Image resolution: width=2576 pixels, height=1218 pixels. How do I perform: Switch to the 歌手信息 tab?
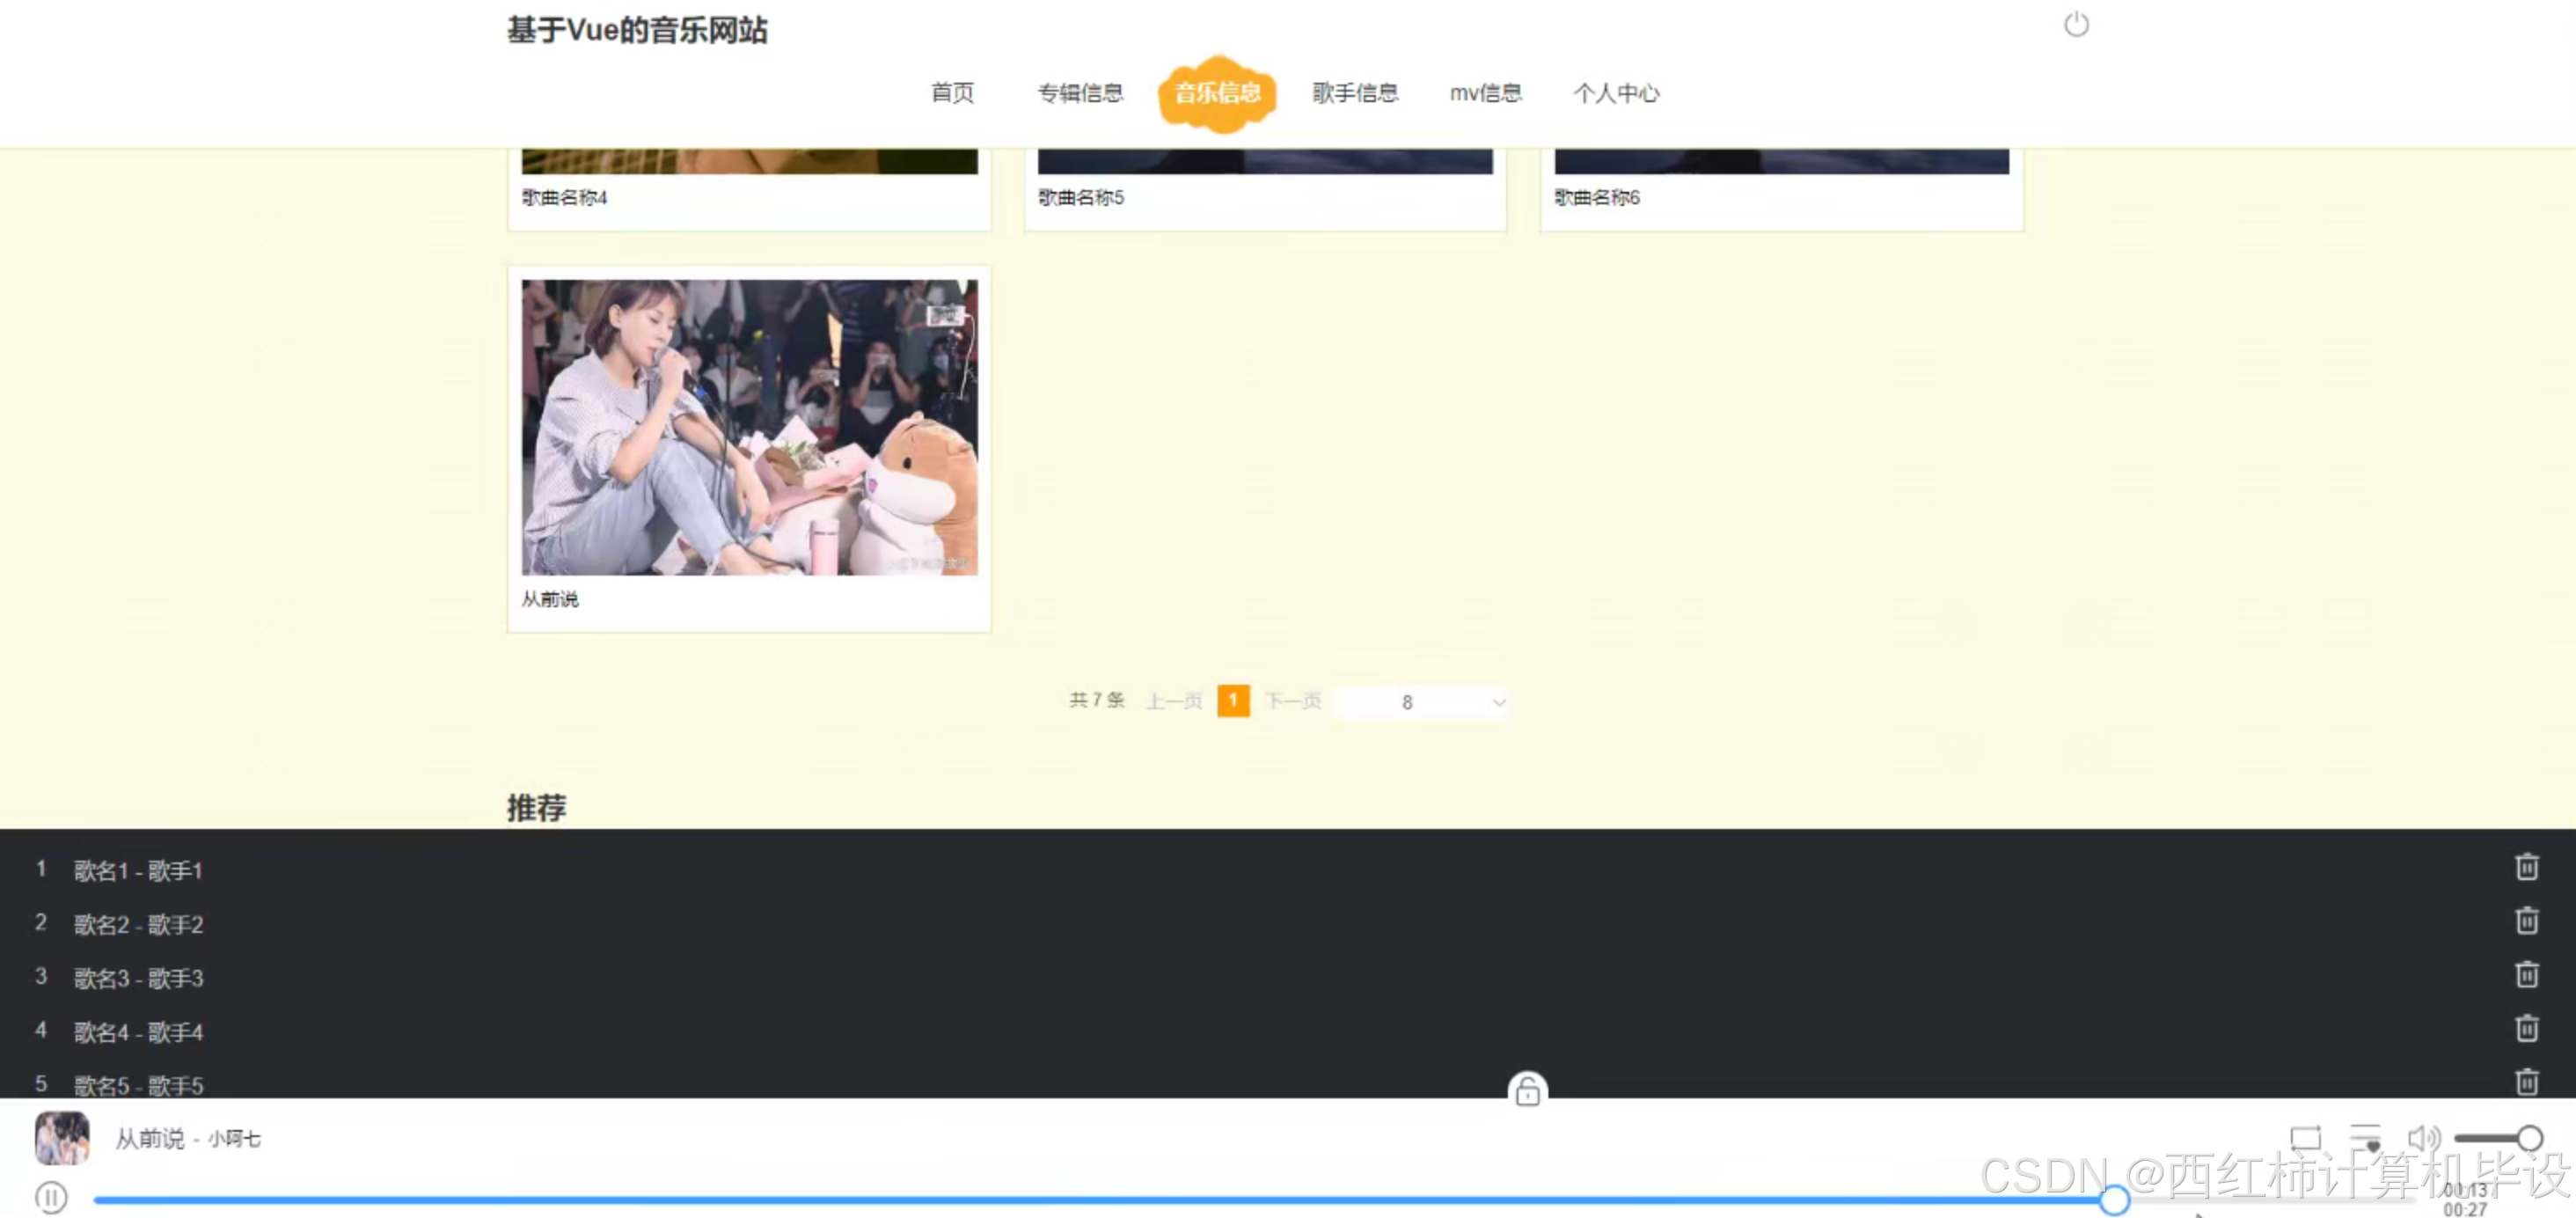pos(1355,92)
